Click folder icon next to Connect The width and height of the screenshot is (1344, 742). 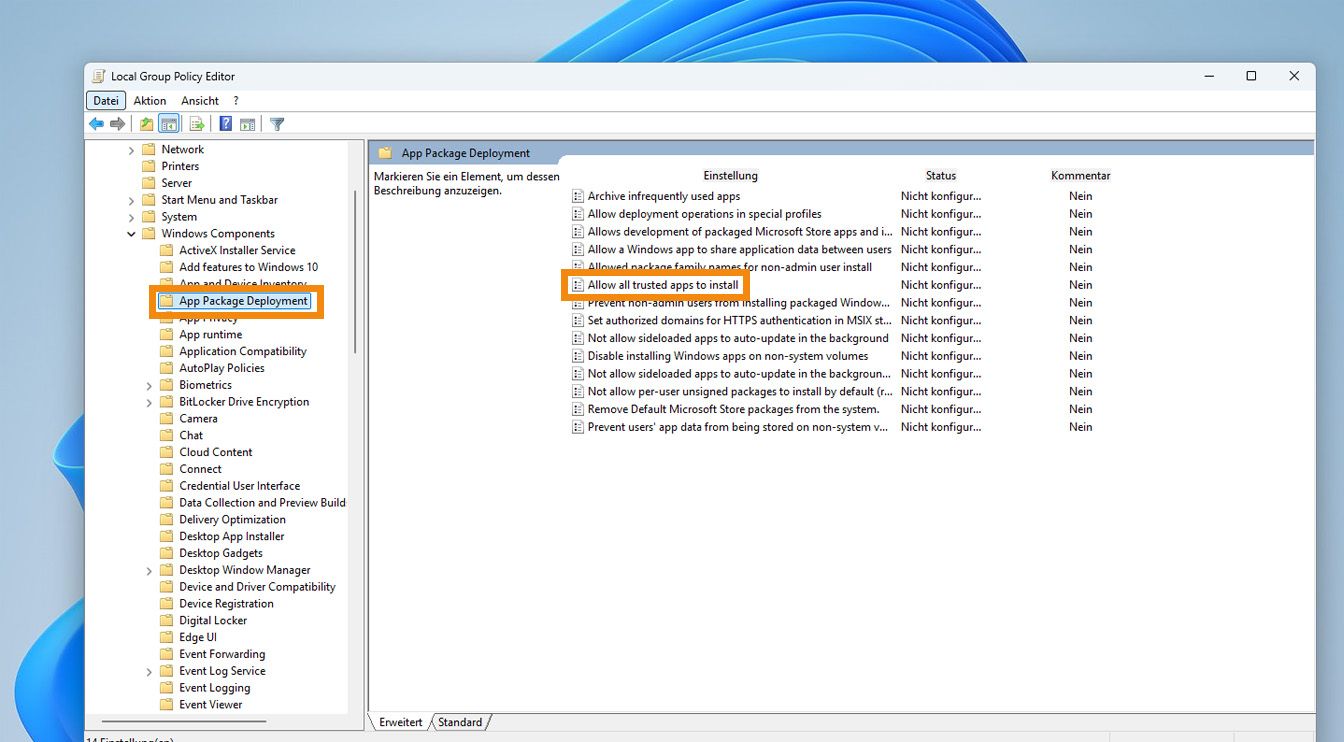(167, 469)
